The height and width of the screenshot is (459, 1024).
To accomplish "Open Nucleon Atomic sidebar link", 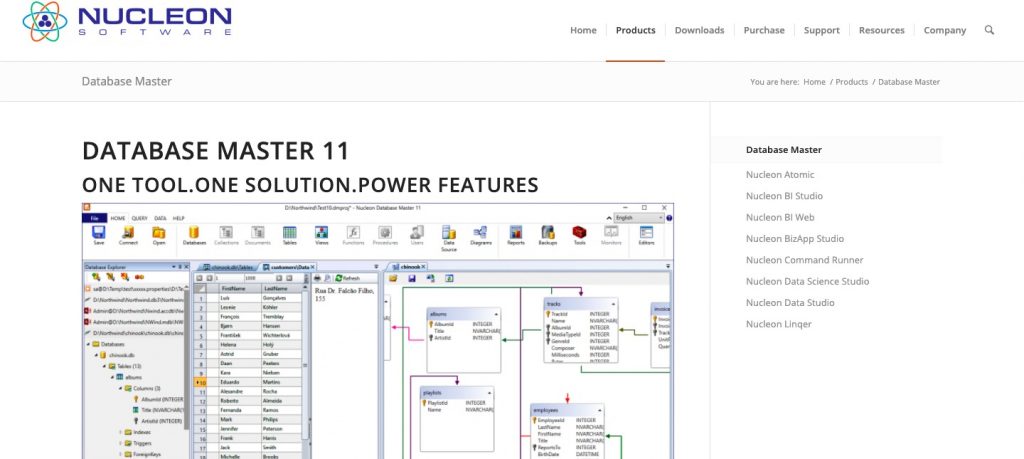I will tap(780, 174).
